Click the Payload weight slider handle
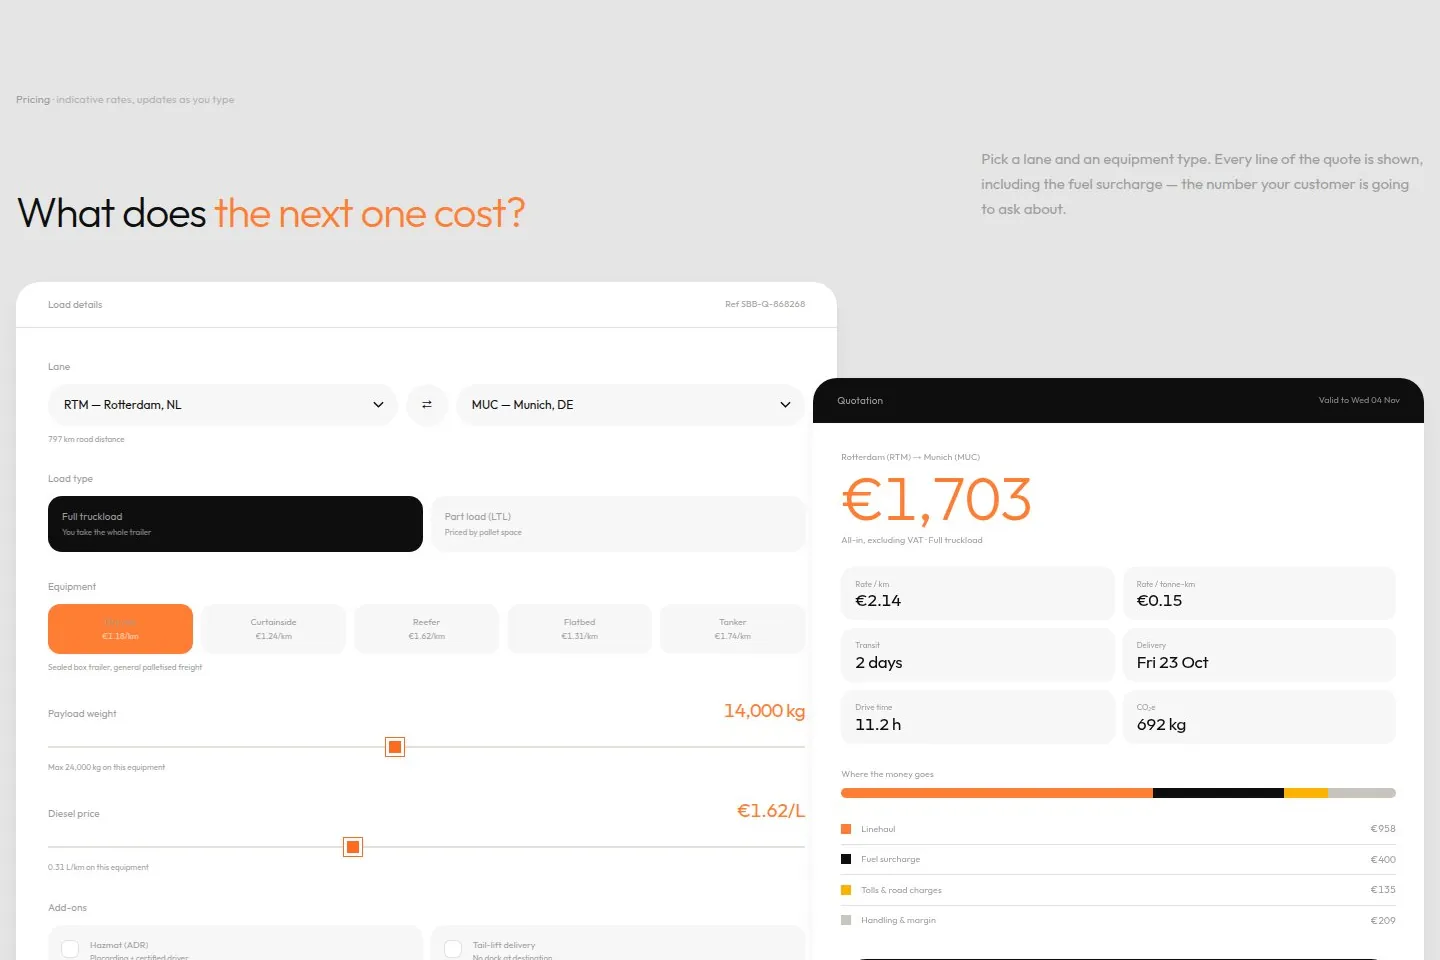Viewport: 1440px width, 960px height. pos(395,747)
